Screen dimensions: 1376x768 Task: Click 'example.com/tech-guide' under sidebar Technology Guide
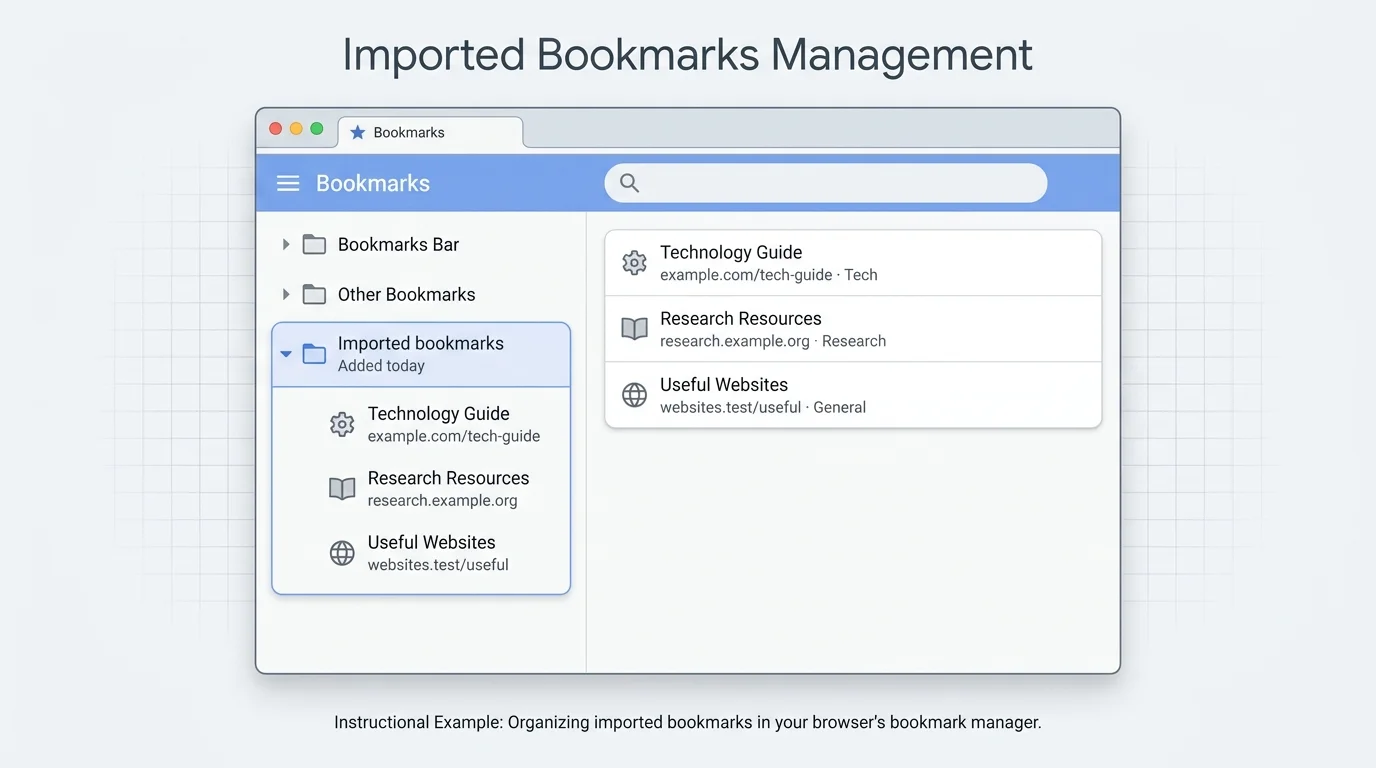[454, 436]
